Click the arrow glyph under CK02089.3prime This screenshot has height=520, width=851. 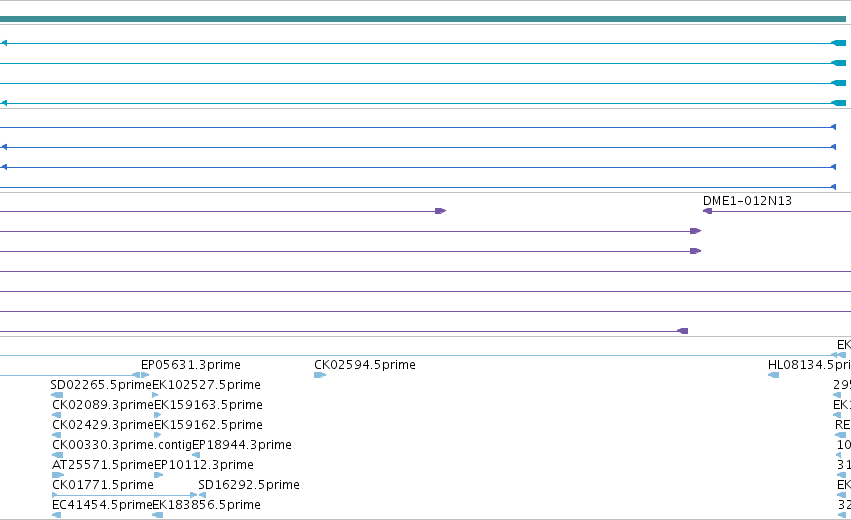coord(56,415)
